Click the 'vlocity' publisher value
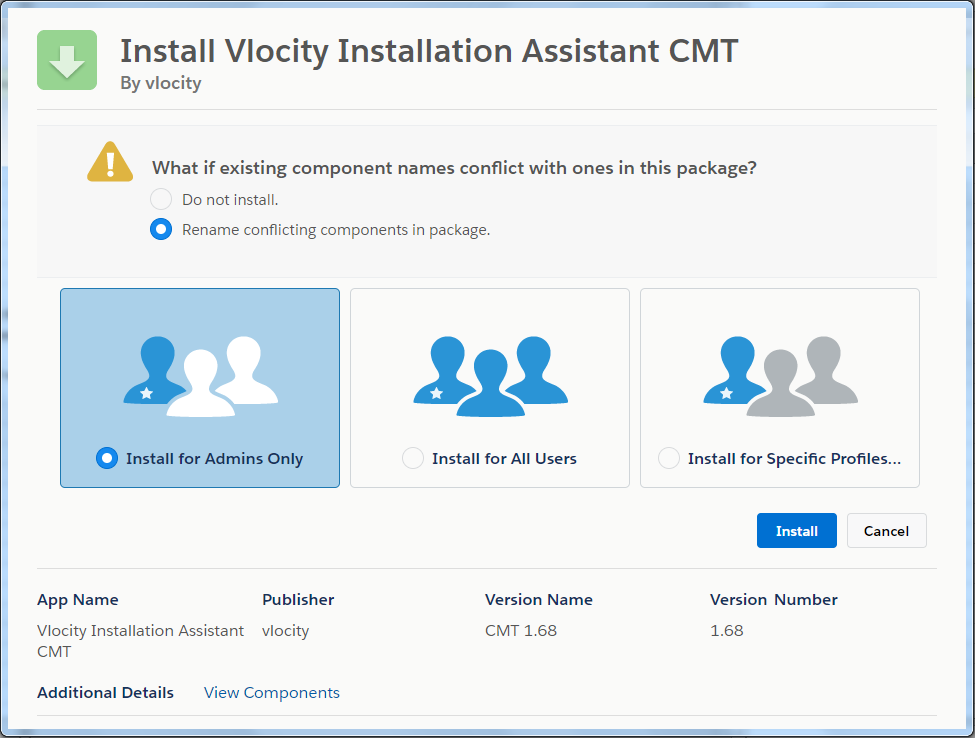The height and width of the screenshot is (738, 975). click(x=285, y=631)
